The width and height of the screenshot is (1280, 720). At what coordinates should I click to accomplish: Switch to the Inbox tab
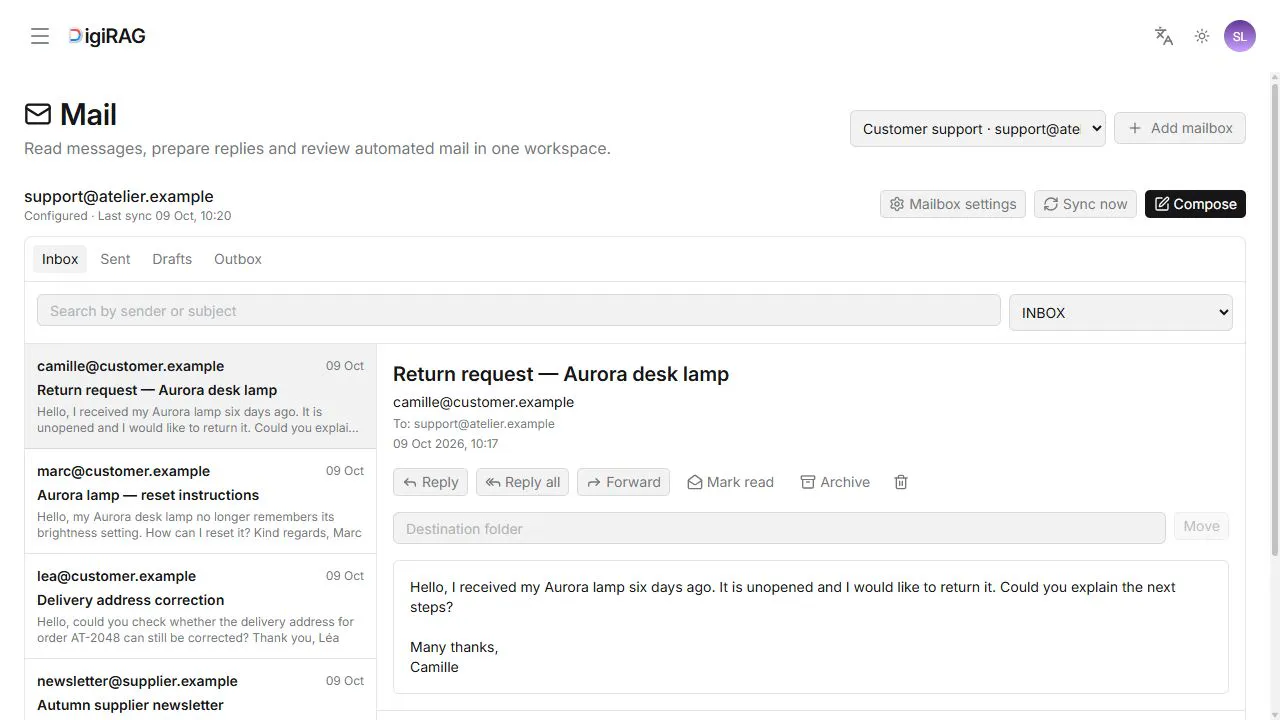pyautogui.click(x=60, y=259)
